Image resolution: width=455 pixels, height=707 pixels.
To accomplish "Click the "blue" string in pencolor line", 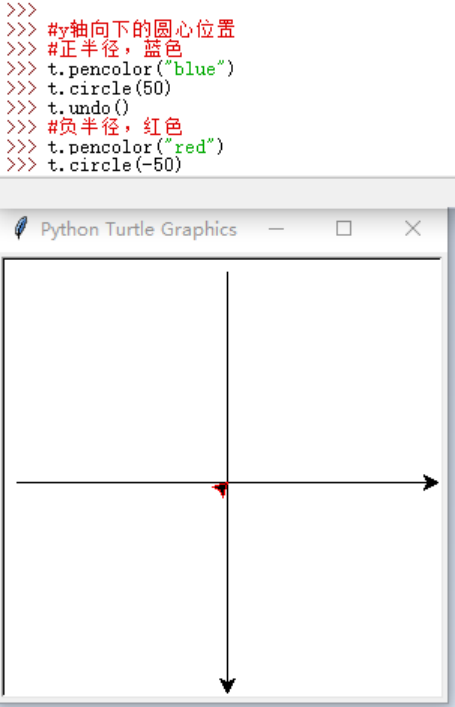I will pyautogui.click(x=195, y=69).
